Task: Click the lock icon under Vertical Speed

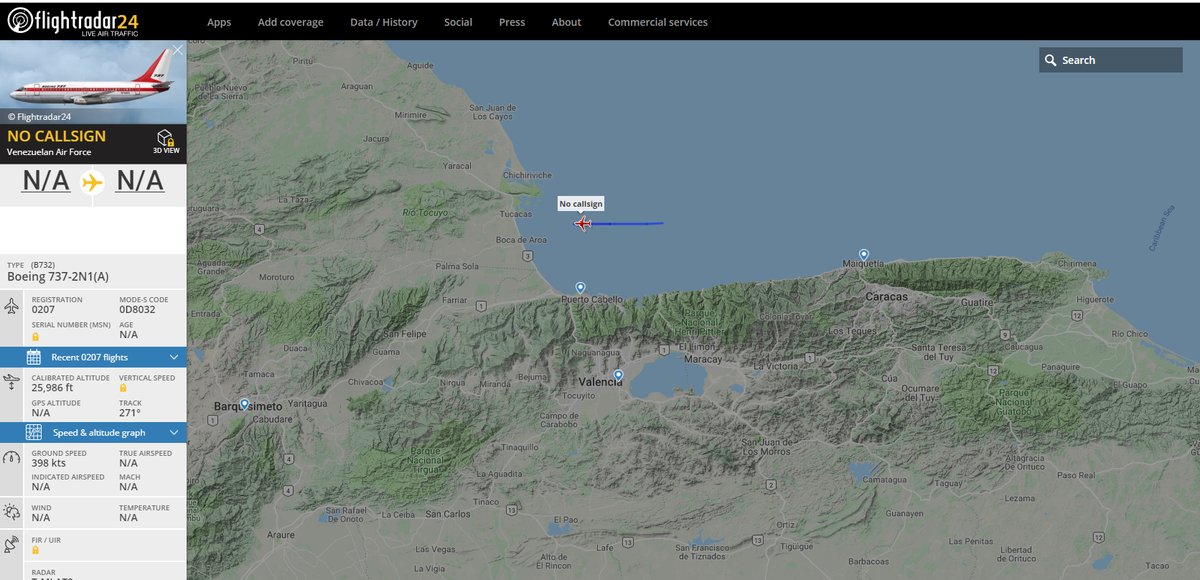Action: (x=123, y=387)
